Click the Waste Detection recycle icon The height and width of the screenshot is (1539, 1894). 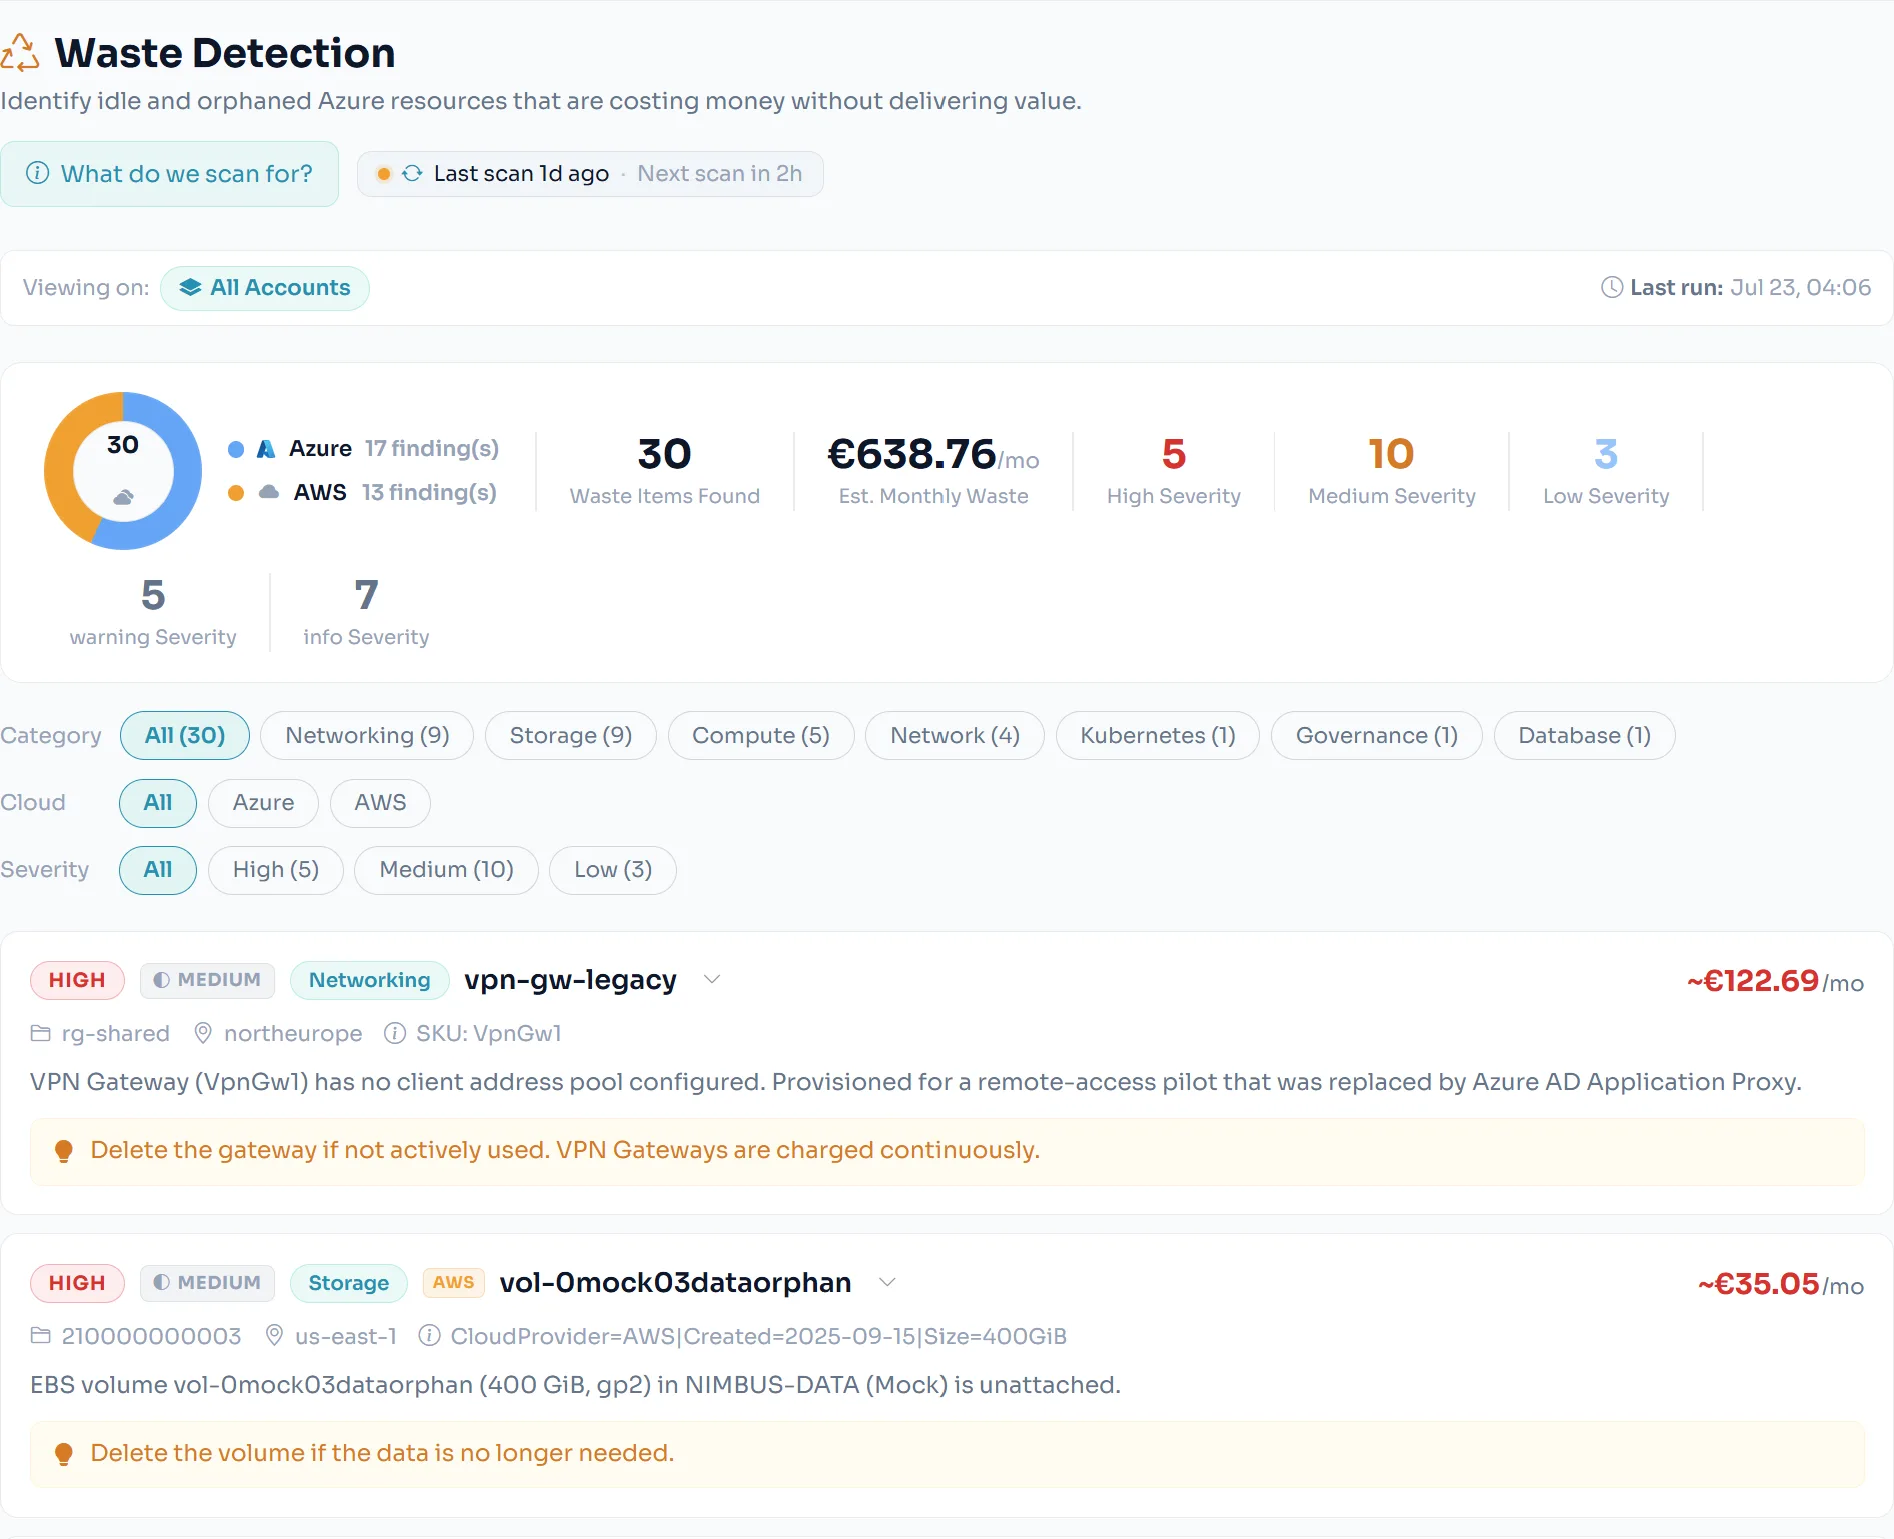(x=19, y=53)
